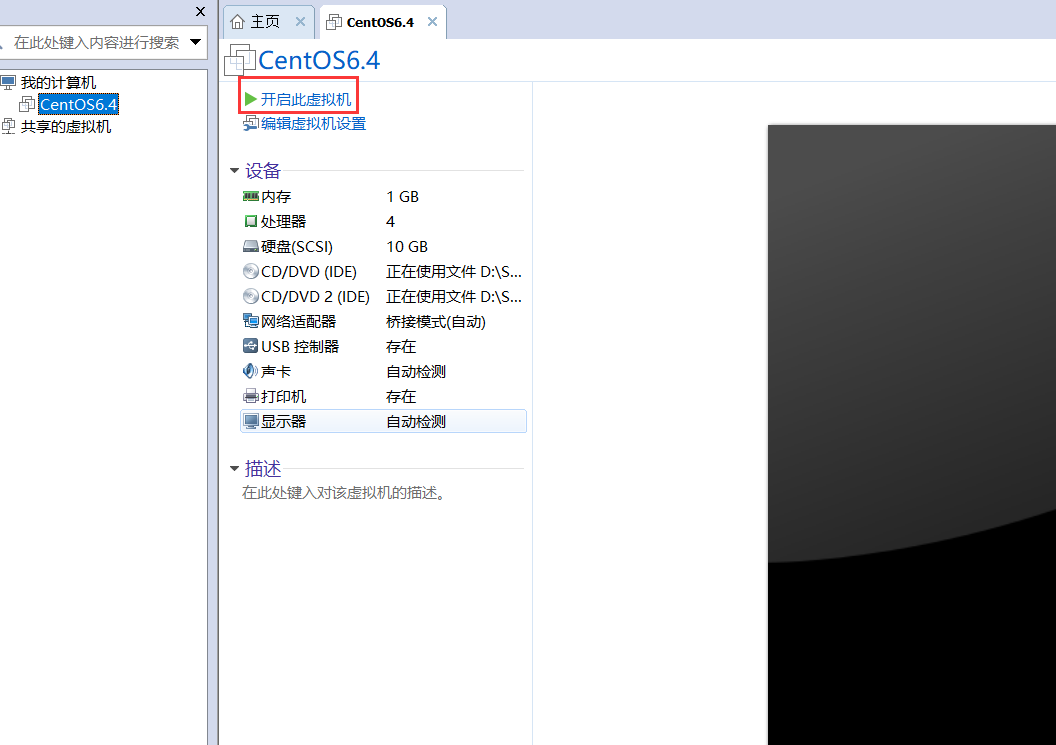Click the green play icon to start VM

tap(251, 99)
